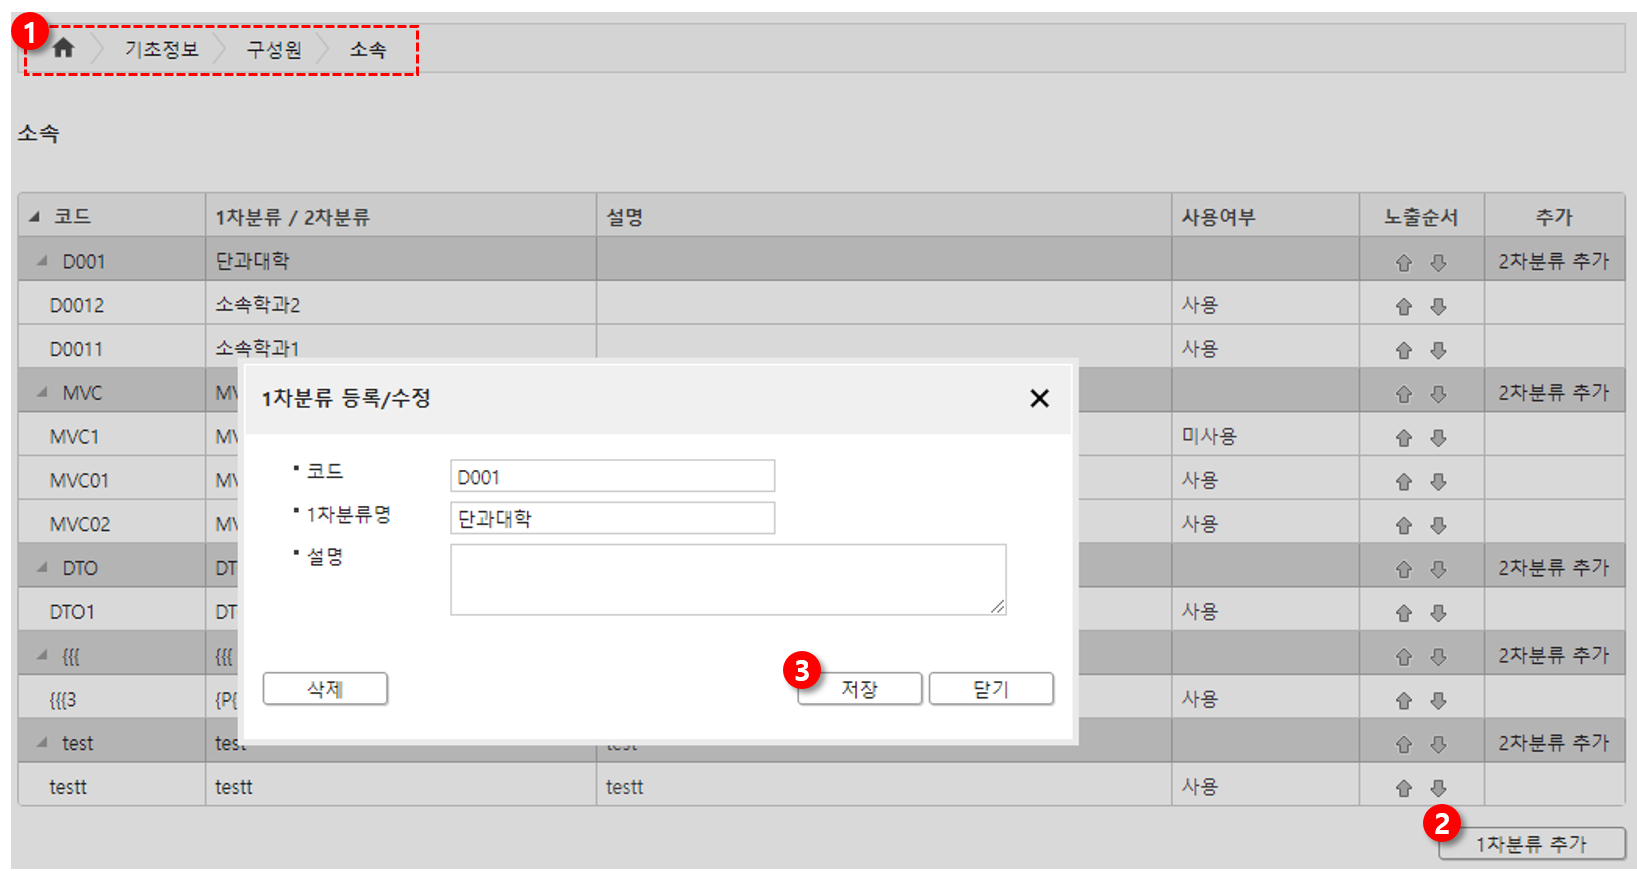Collapse the {{{ group

42,656
